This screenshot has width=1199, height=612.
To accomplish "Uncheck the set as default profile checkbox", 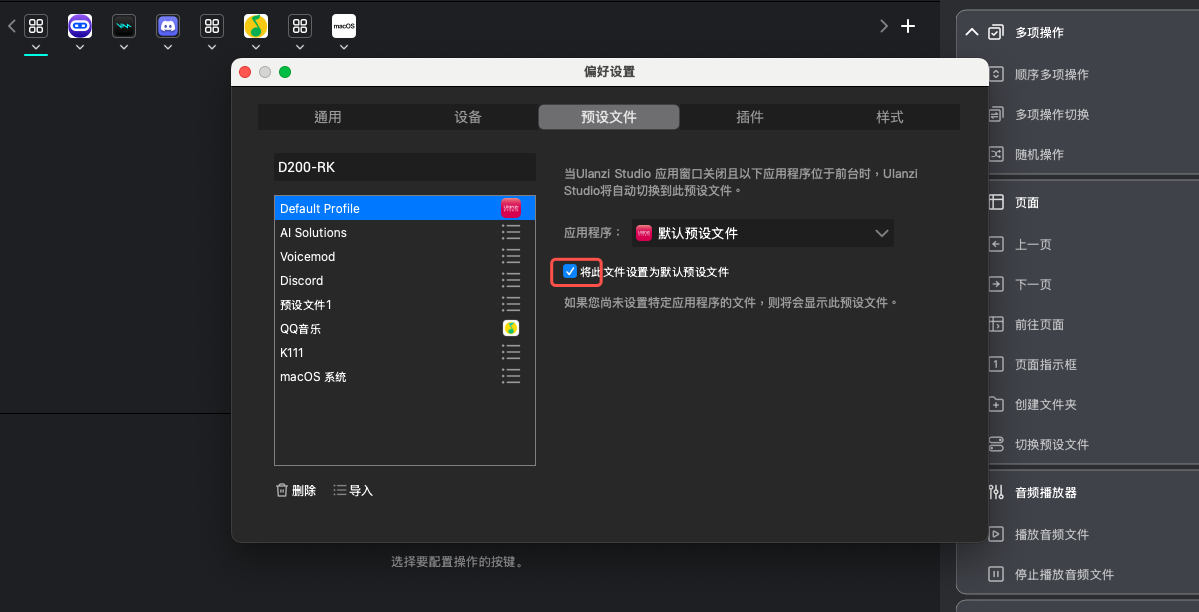I will click(570, 271).
